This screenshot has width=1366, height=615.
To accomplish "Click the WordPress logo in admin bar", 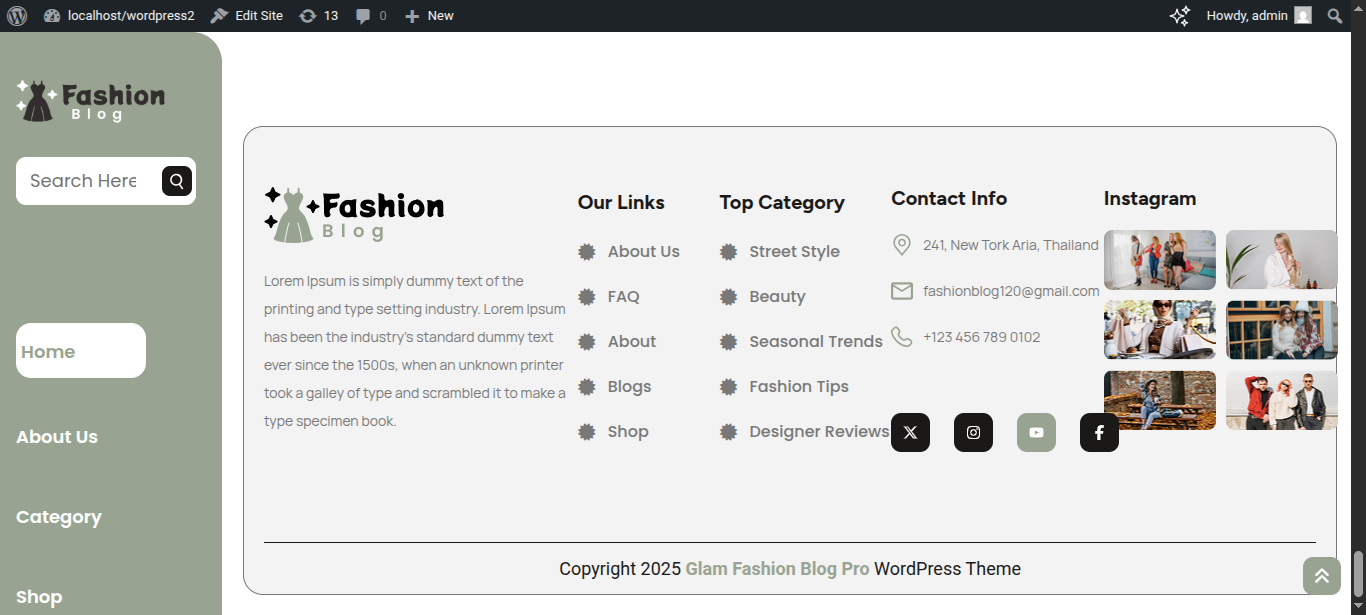I will point(16,16).
